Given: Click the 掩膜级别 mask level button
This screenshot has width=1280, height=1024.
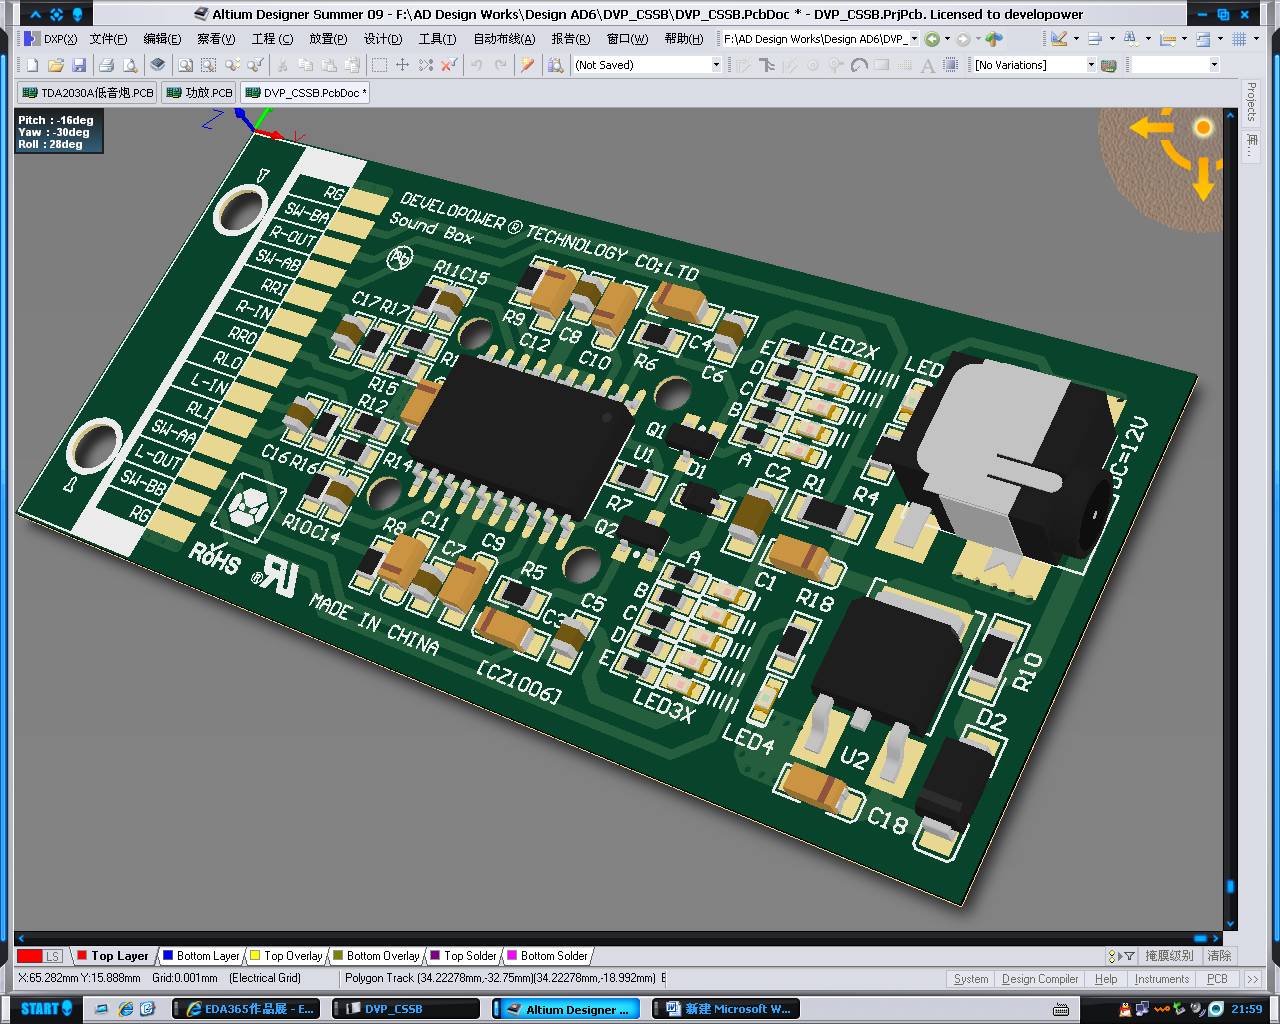Looking at the screenshot, I should (1169, 956).
